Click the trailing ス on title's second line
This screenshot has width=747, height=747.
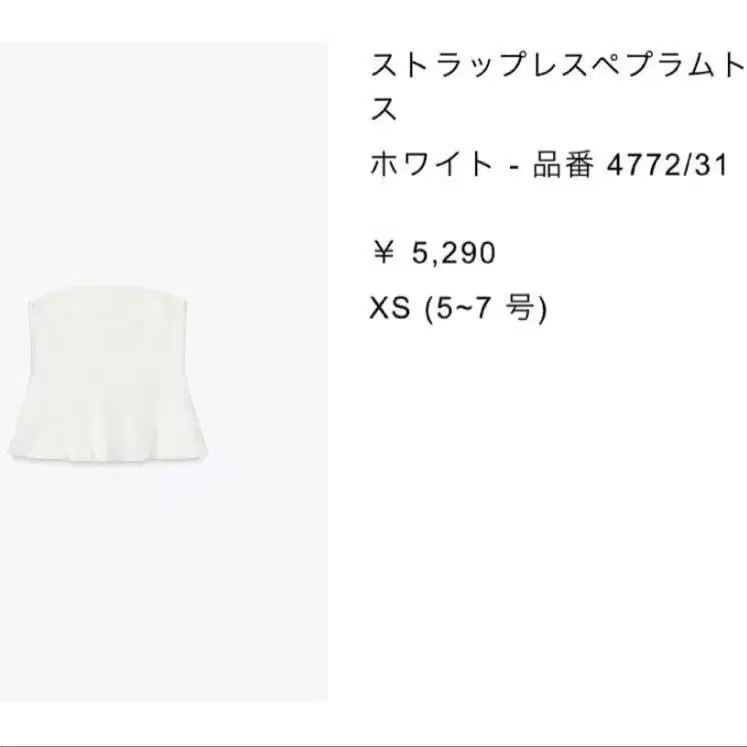[384, 109]
